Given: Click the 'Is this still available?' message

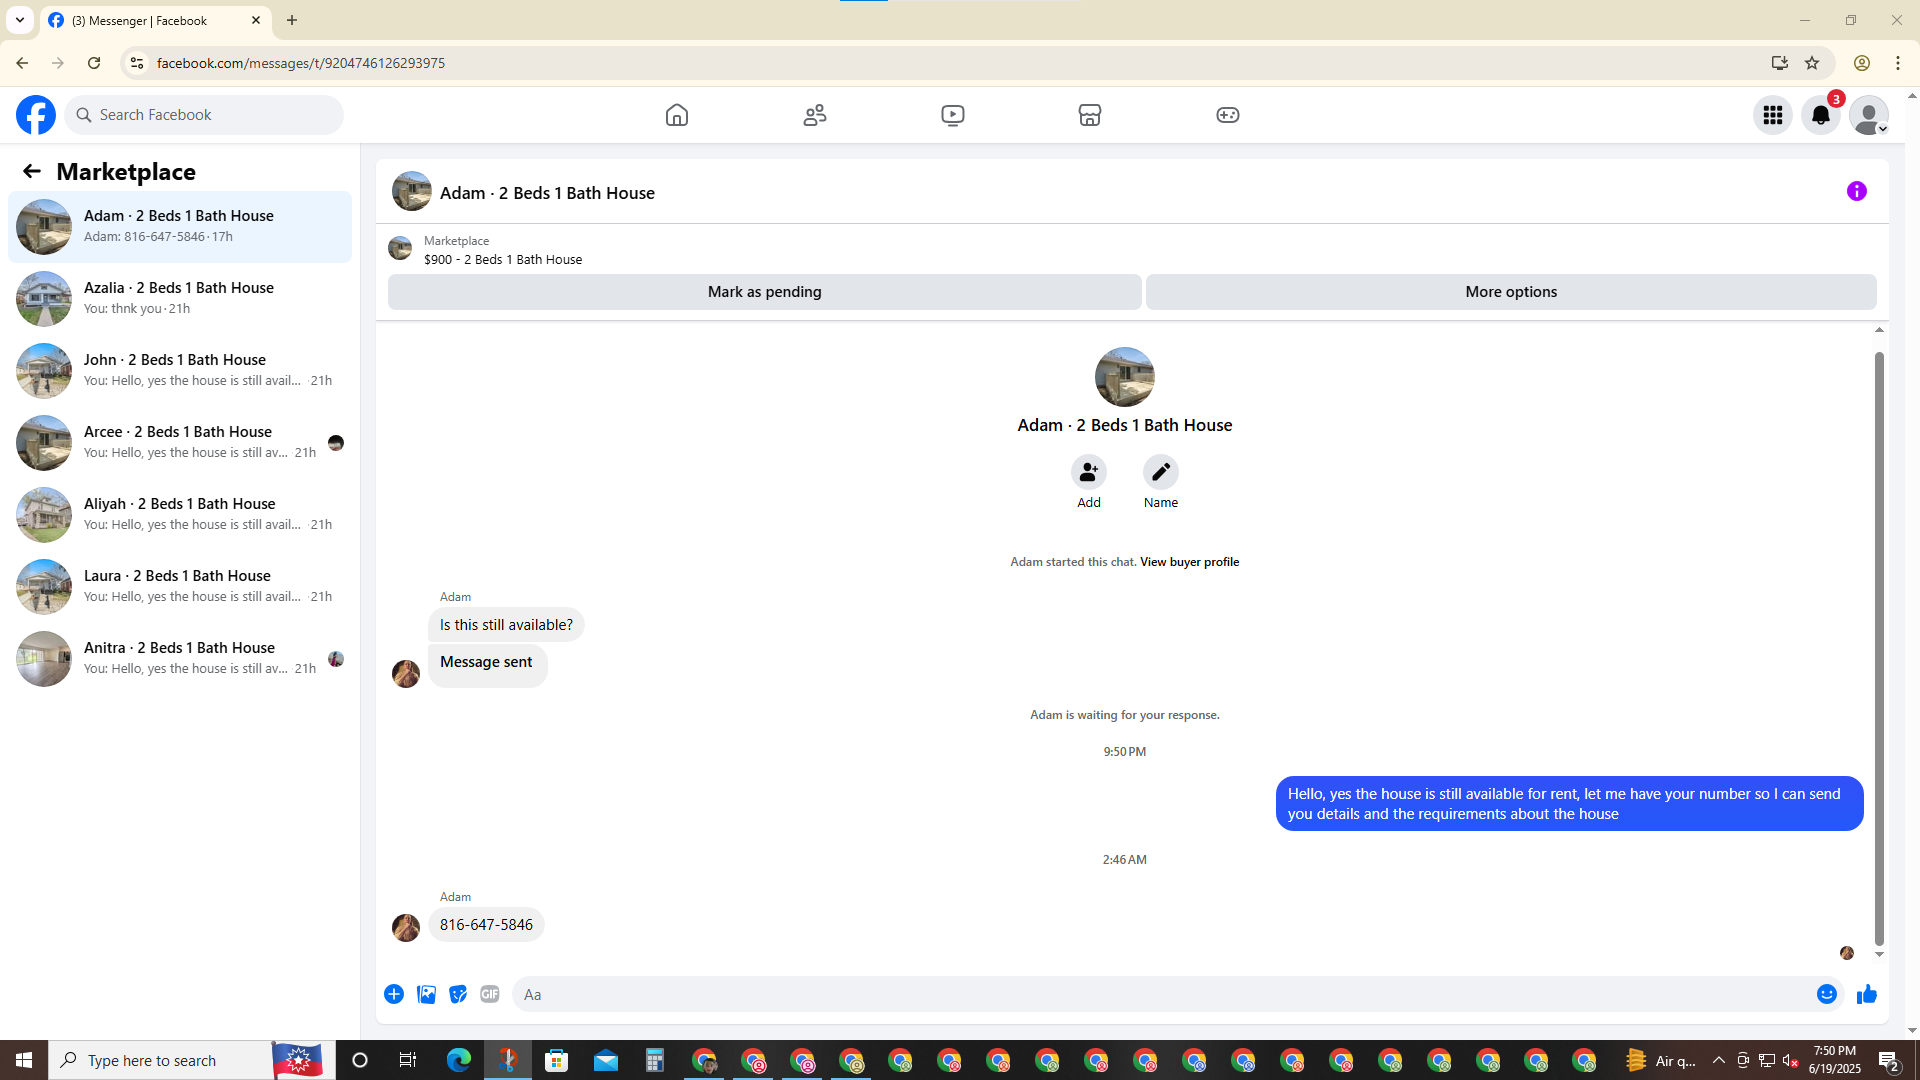Looking at the screenshot, I should coord(506,625).
